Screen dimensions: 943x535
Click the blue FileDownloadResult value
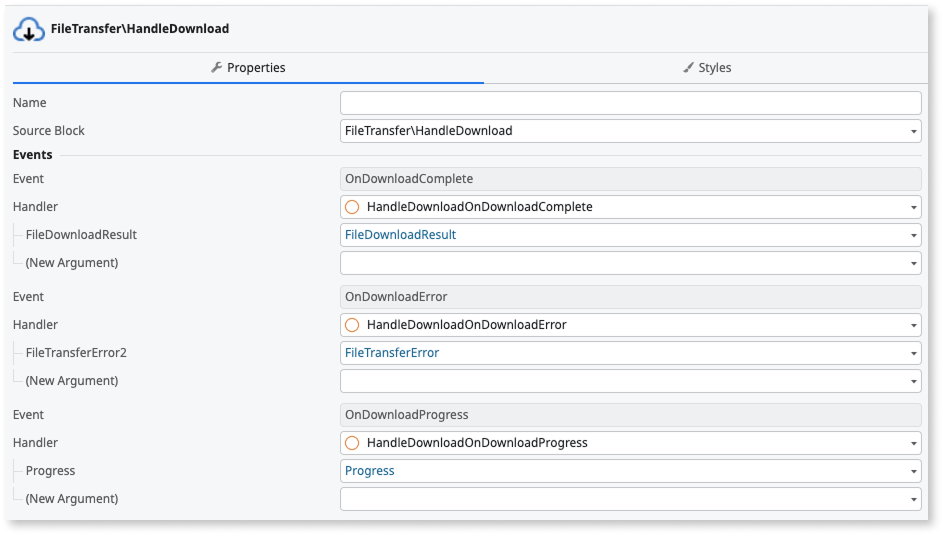point(401,235)
